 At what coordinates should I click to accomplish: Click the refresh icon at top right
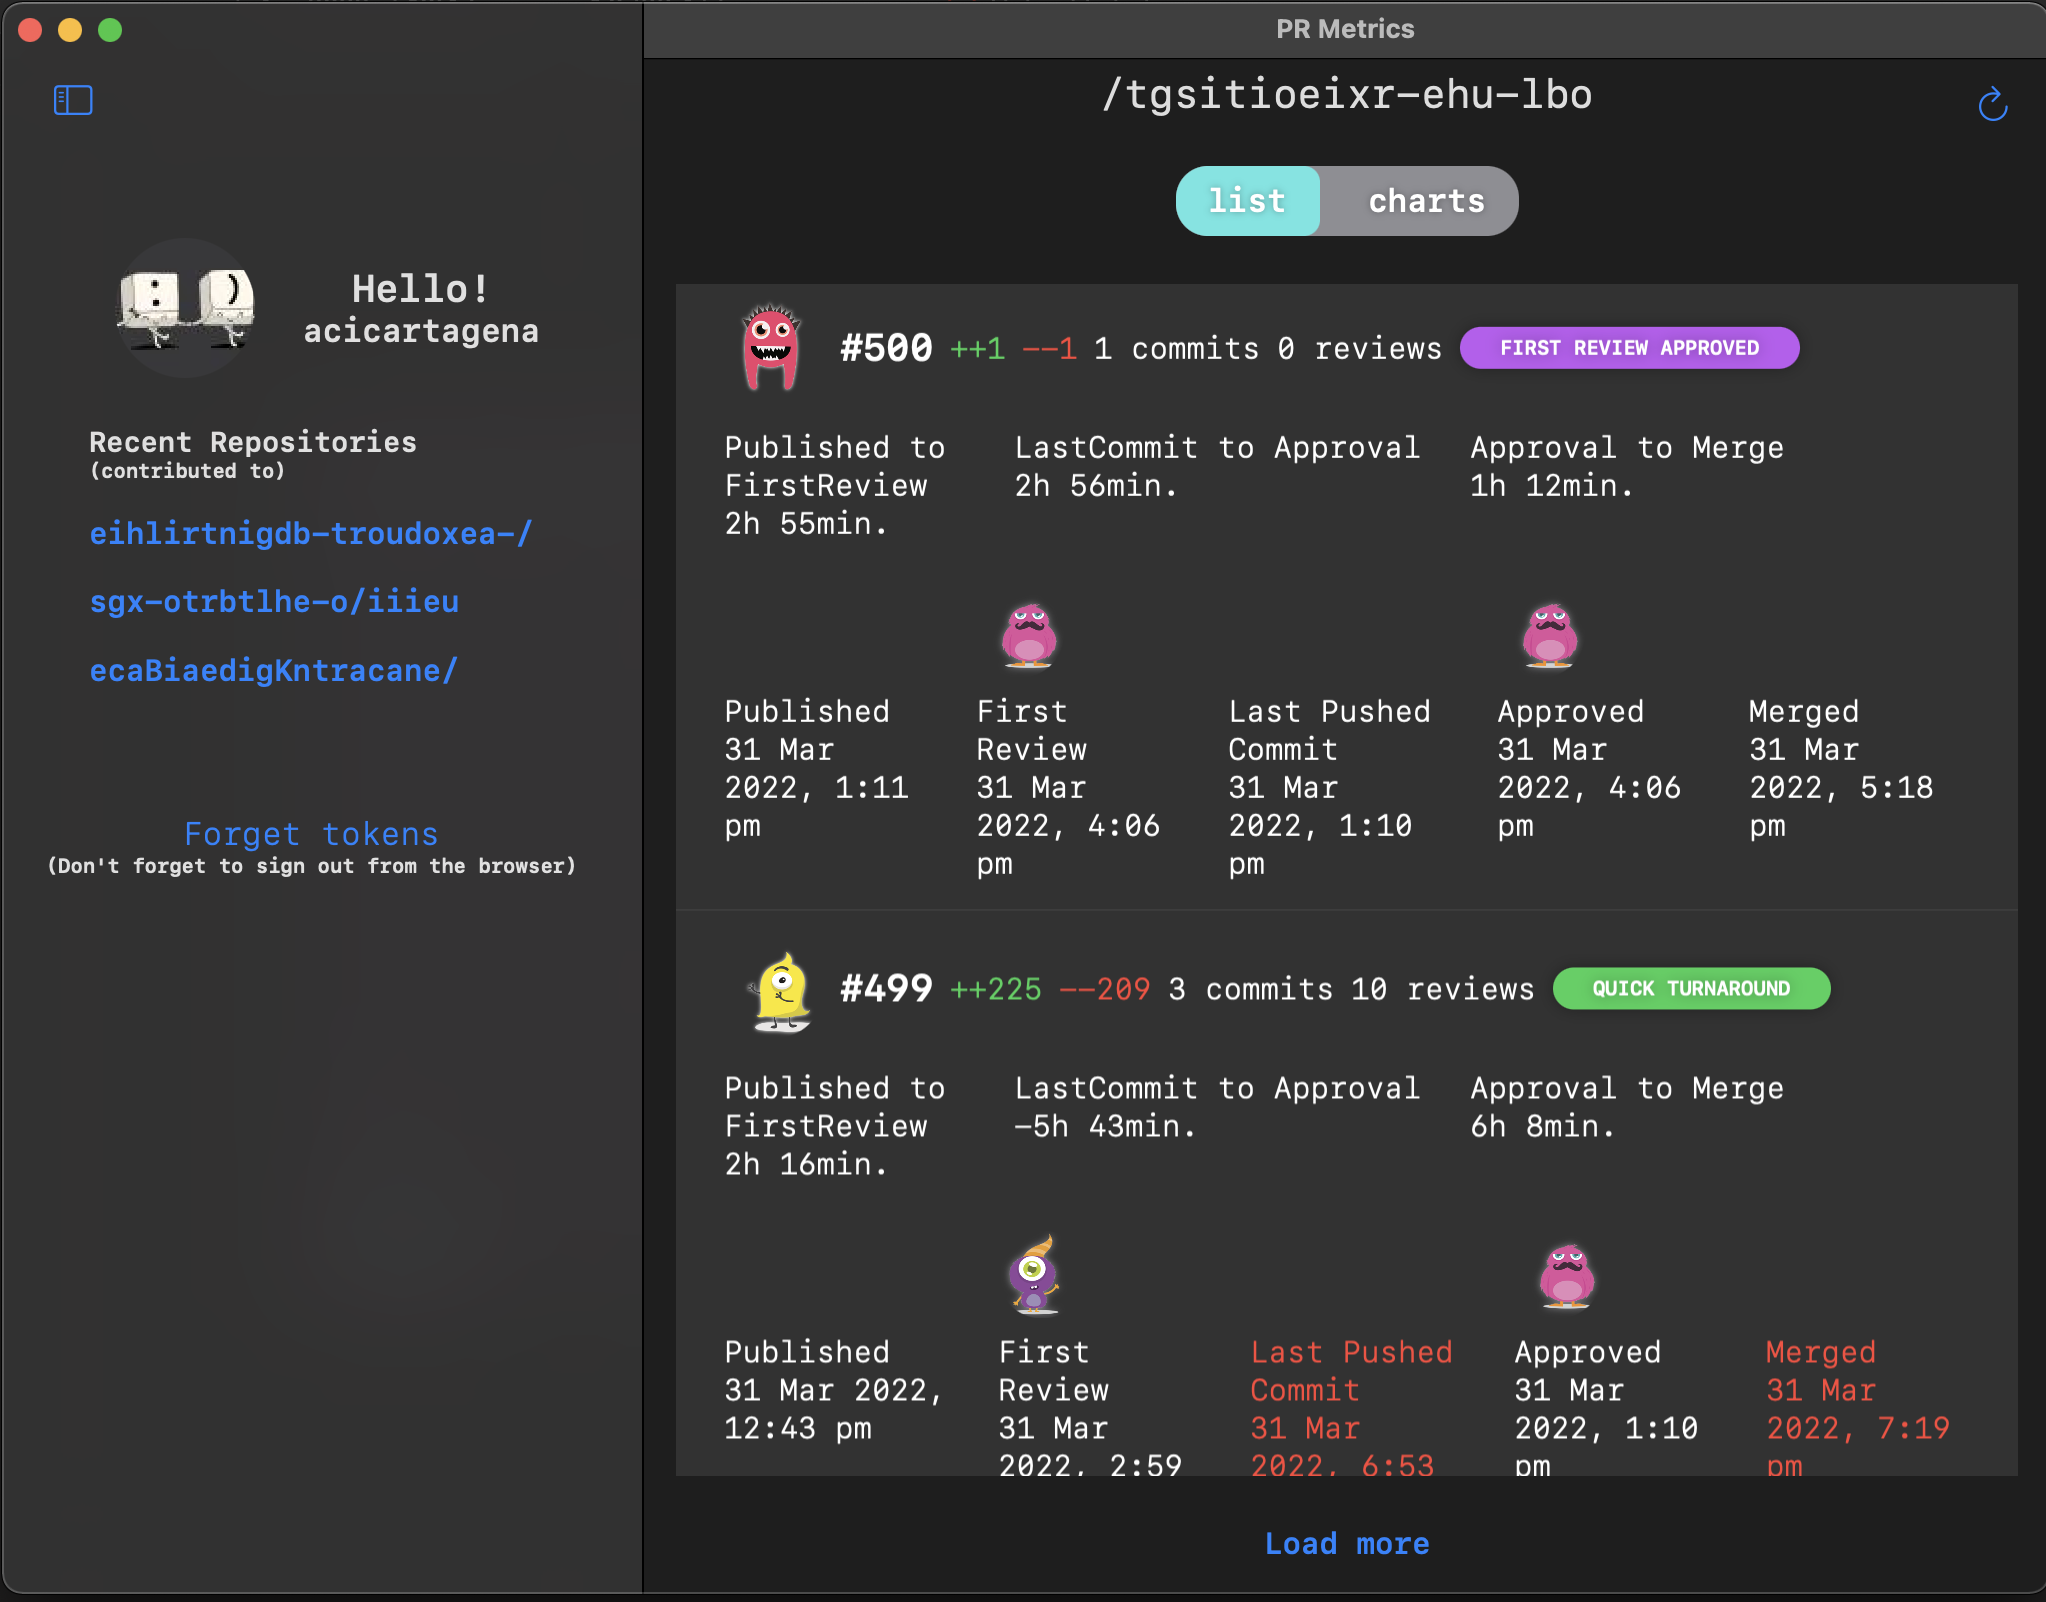pyautogui.click(x=1992, y=104)
